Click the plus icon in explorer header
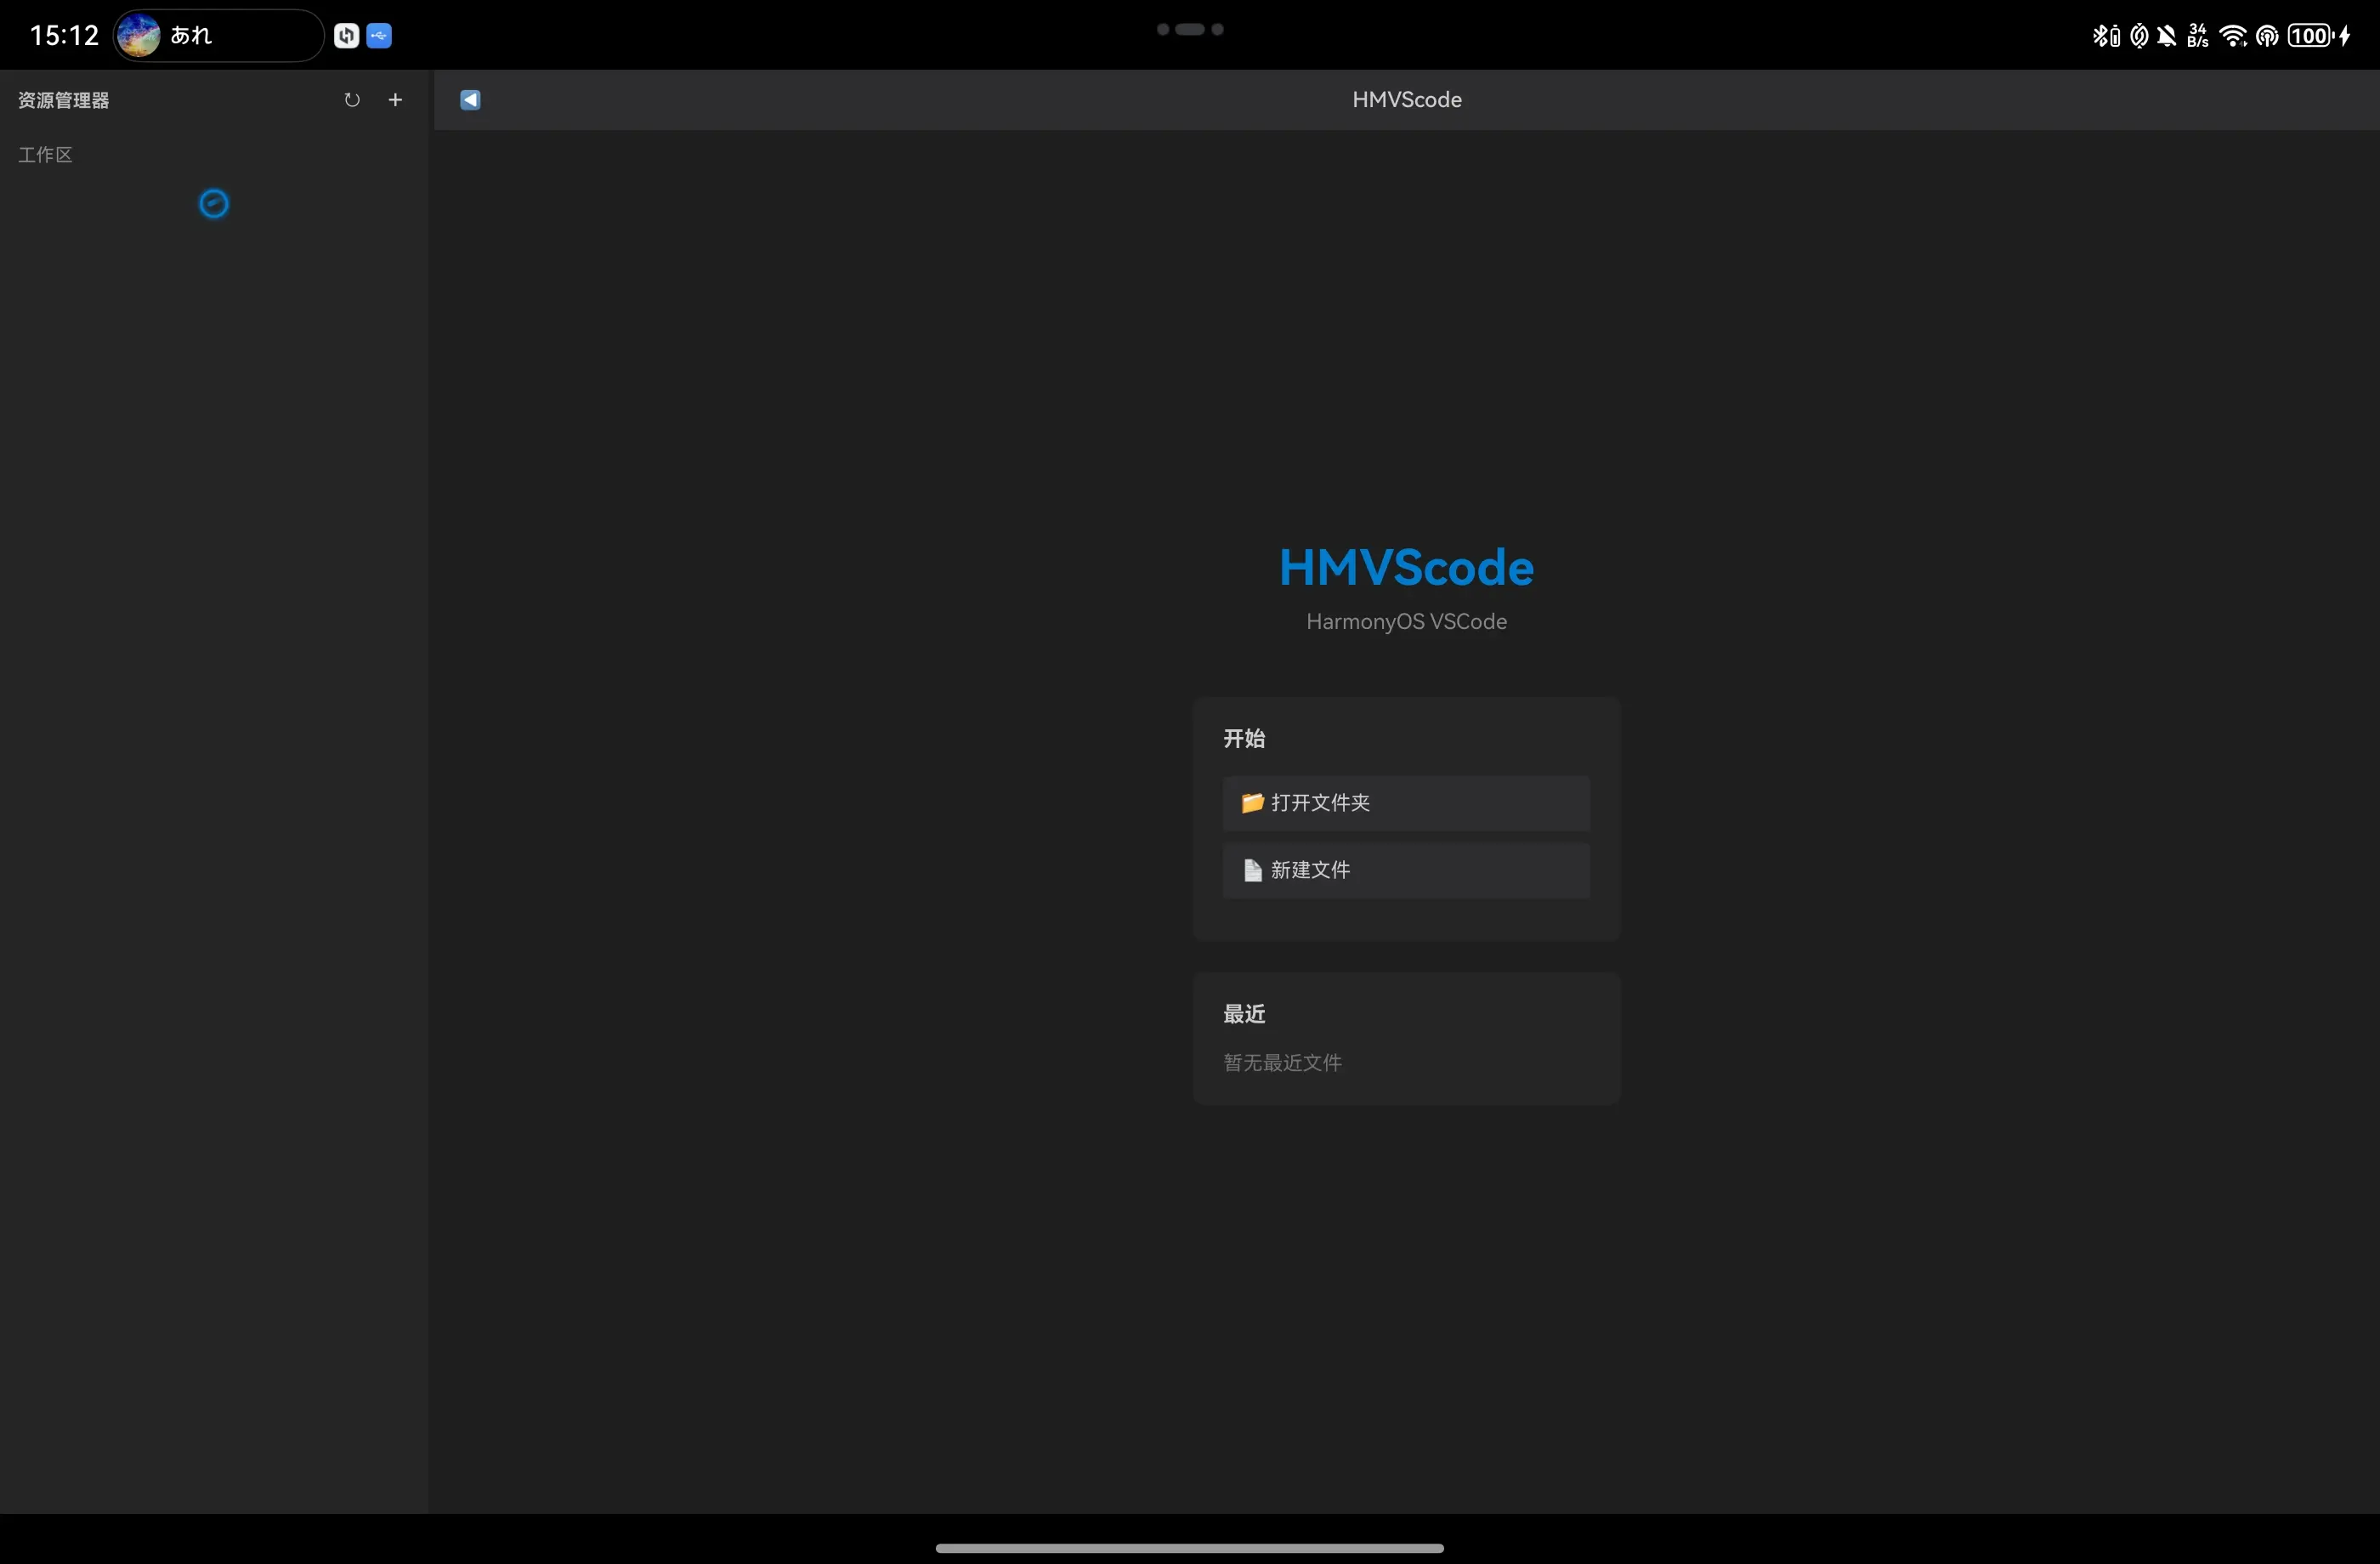The height and width of the screenshot is (1564, 2380). coord(395,100)
